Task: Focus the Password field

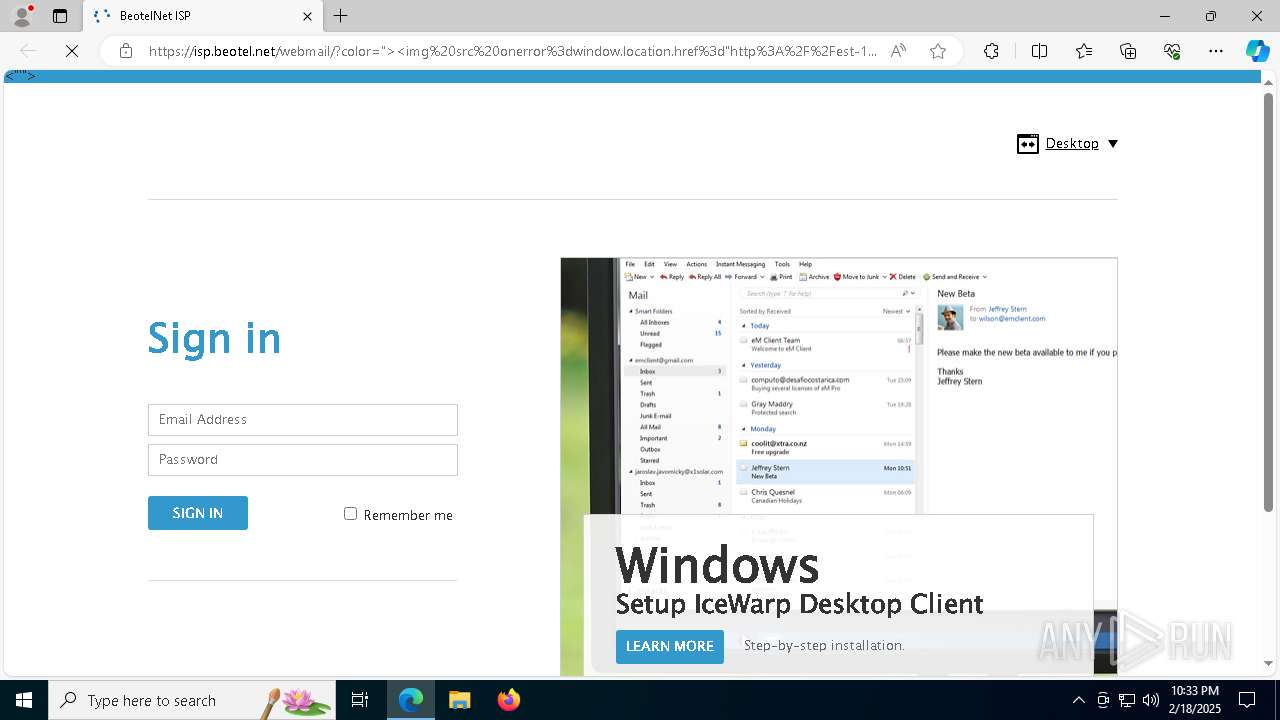Action: point(303,460)
